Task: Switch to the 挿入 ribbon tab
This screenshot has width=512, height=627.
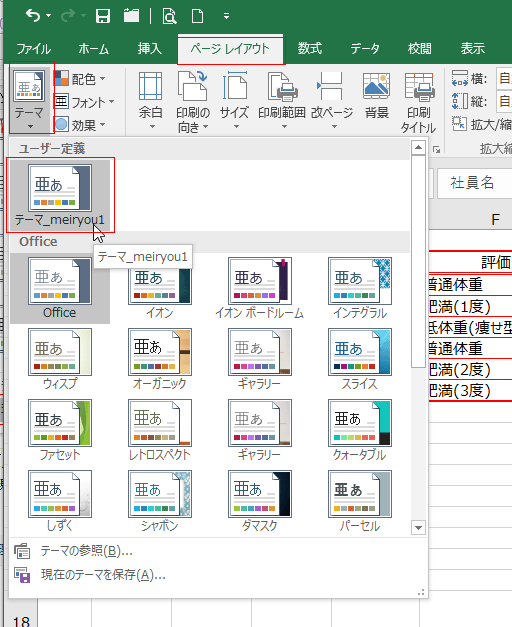Action: (150, 49)
